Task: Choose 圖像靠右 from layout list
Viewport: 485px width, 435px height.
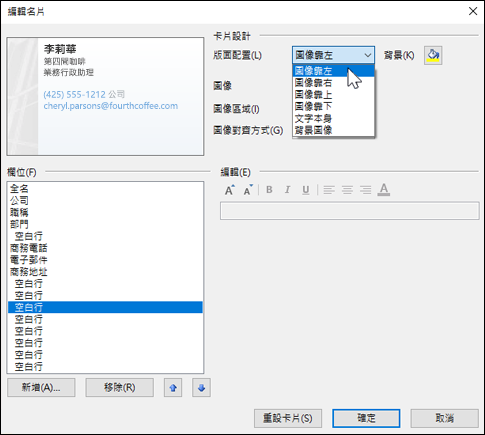Action: [x=334, y=83]
